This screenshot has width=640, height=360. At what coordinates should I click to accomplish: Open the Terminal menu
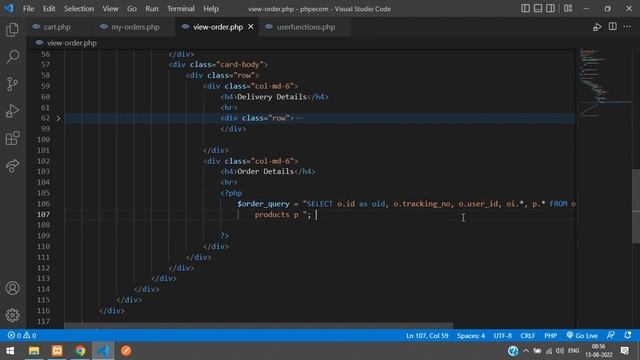pos(181,9)
